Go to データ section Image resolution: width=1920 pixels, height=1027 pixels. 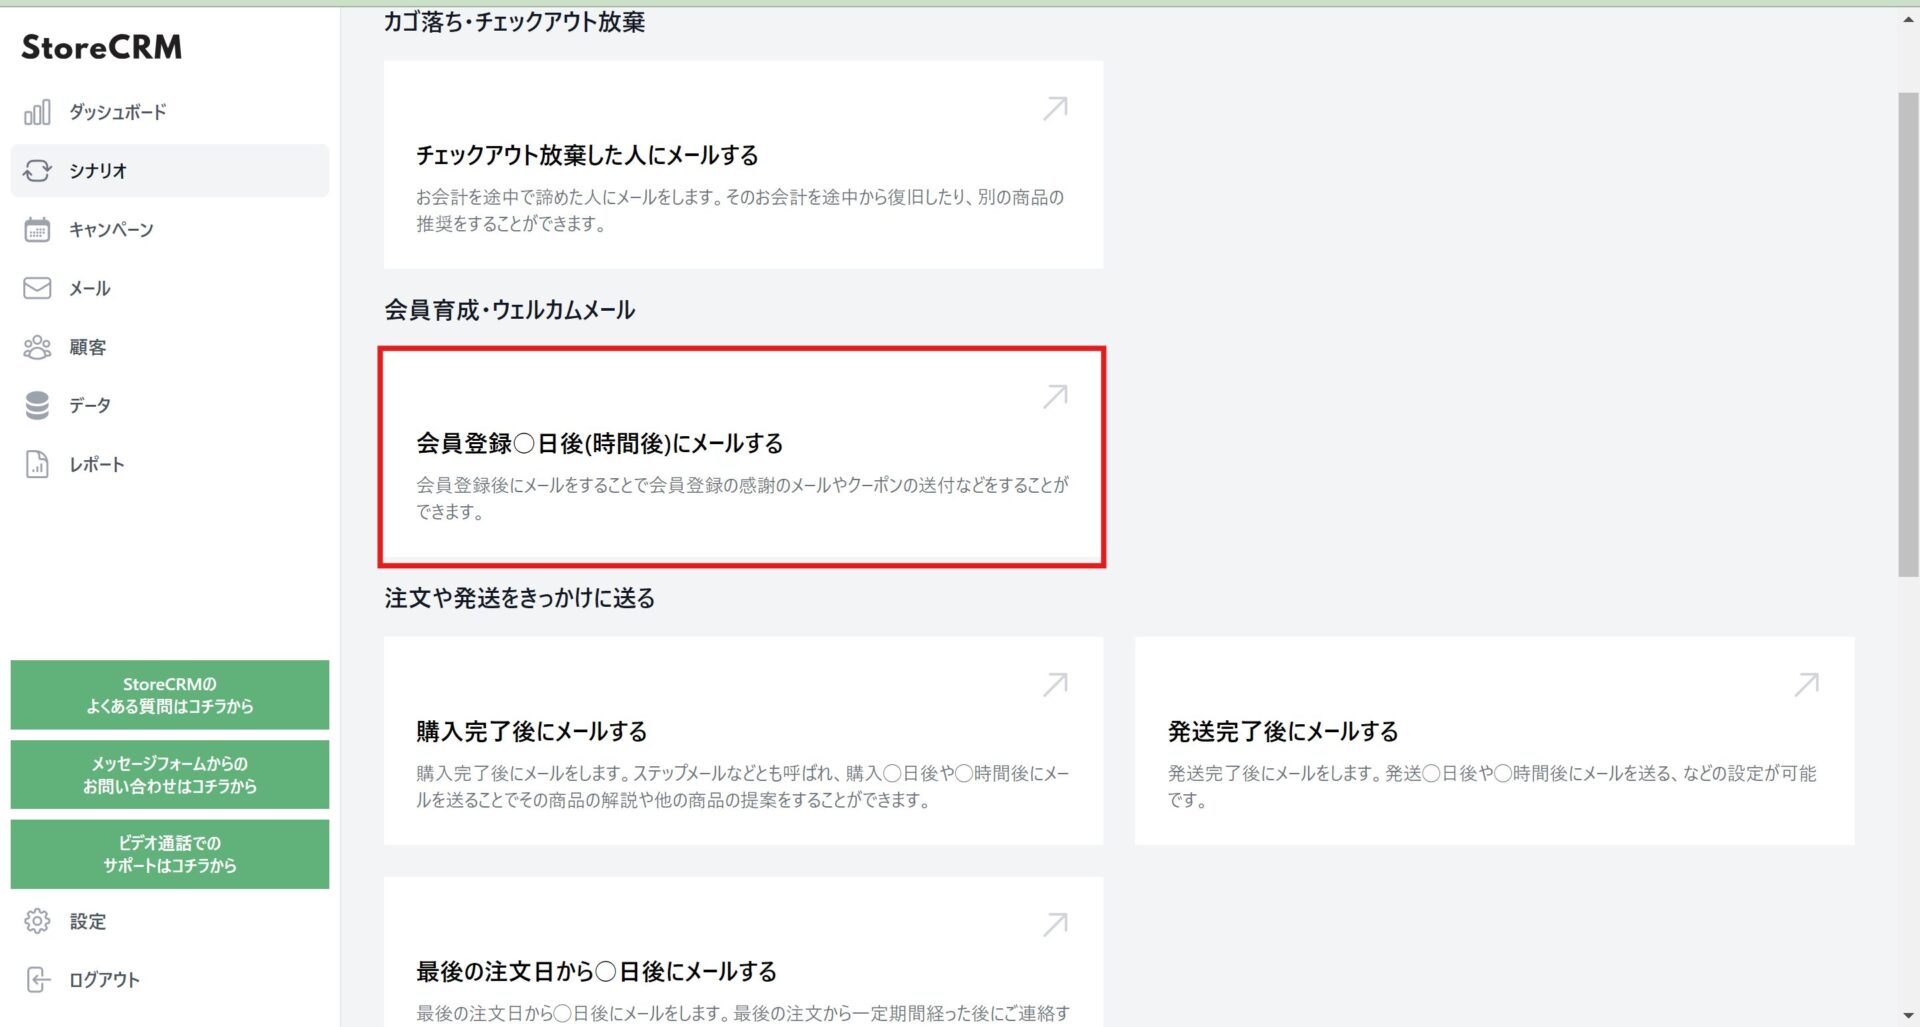coord(170,405)
